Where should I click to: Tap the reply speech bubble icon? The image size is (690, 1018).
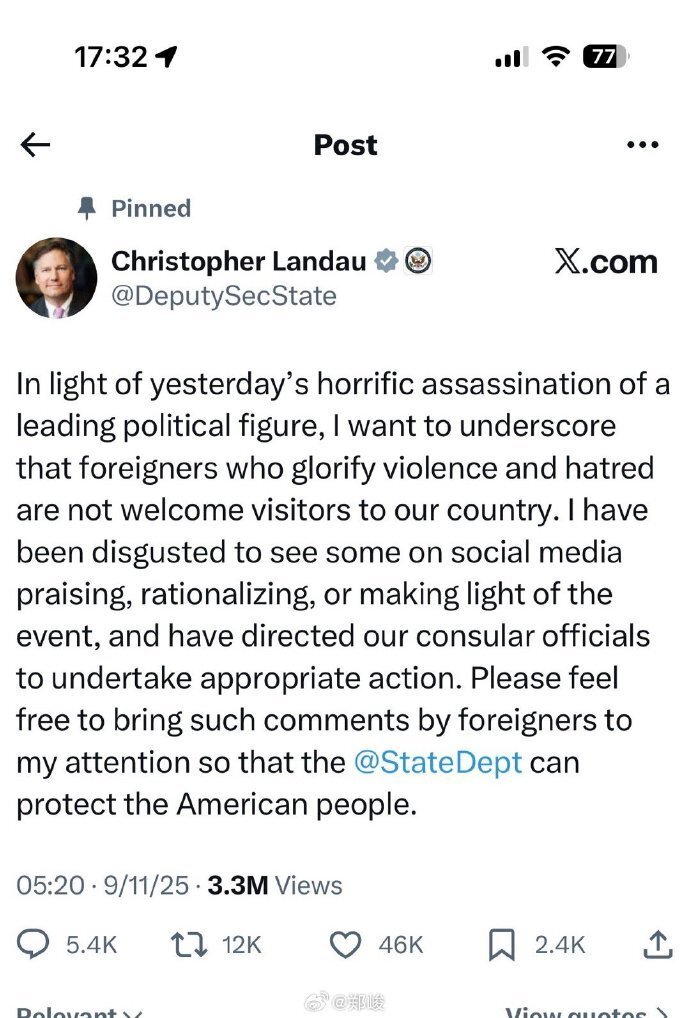pos(36,944)
